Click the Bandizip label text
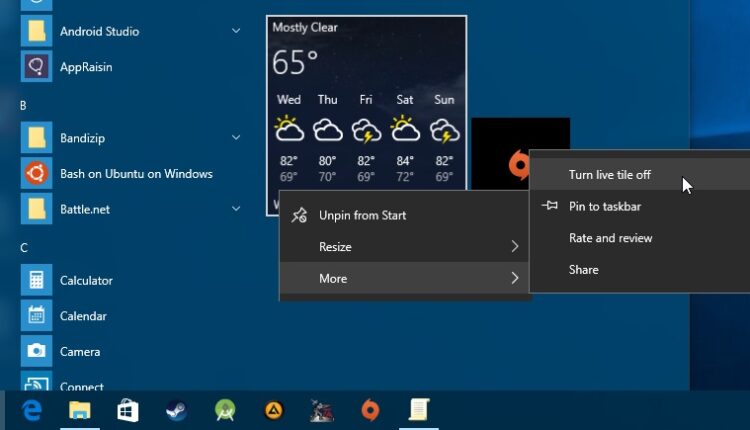The height and width of the screenshot is (430, 750). pos(82,138)
